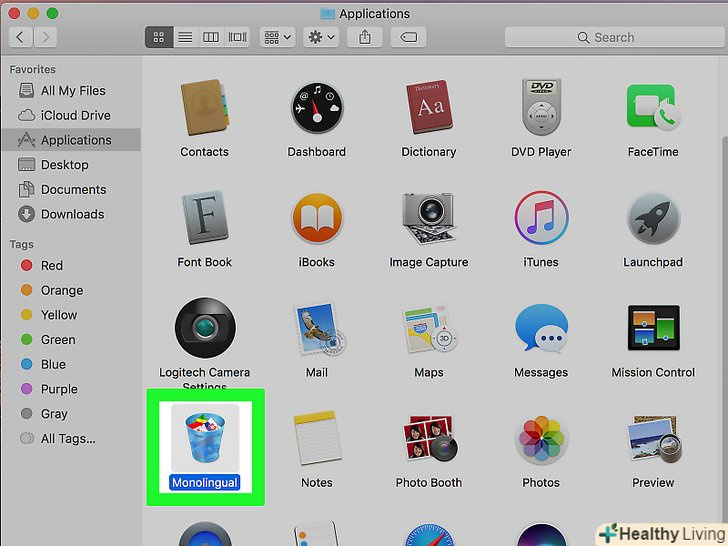Click the "Mission Control" name label

pyautogui.click(x=653, y=372)
